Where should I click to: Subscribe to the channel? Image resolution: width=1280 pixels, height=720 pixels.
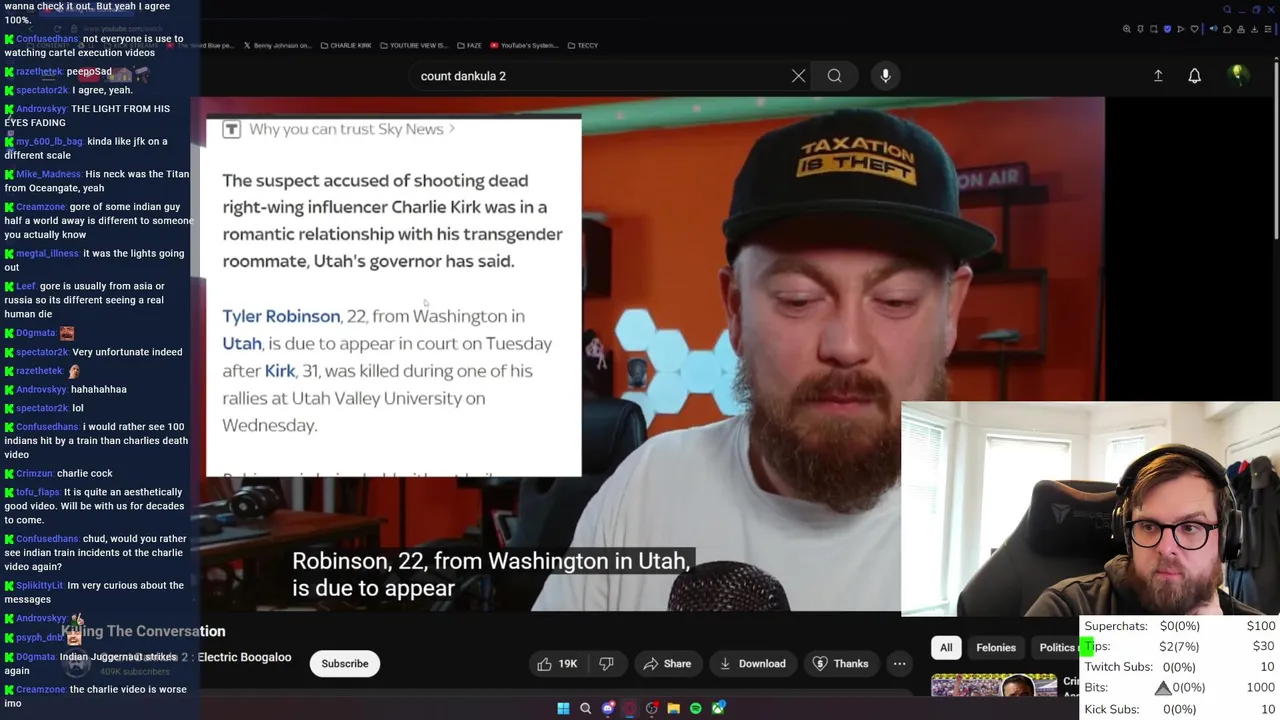[345, 664]
